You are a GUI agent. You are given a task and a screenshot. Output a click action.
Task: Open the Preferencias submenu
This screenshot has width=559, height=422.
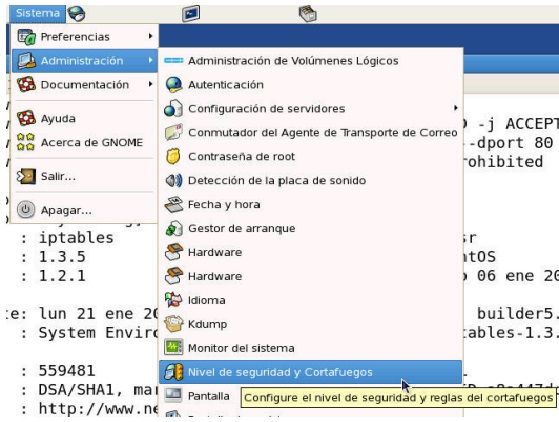(x=85, y=37)
